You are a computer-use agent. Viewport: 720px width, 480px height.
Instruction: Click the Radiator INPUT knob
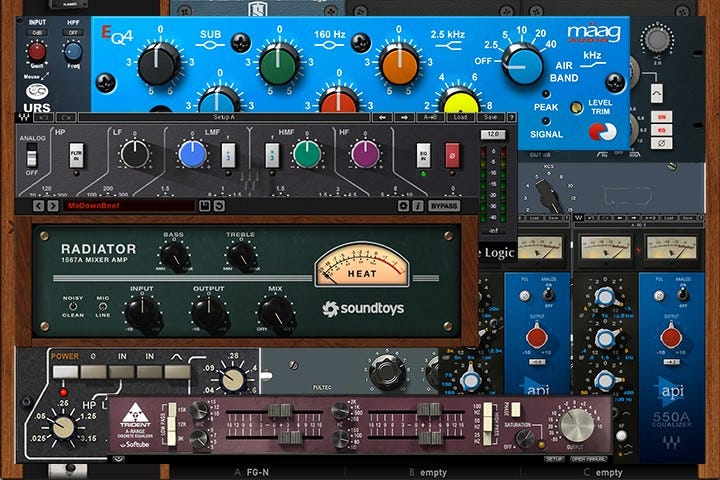click(x=143, y=314)
